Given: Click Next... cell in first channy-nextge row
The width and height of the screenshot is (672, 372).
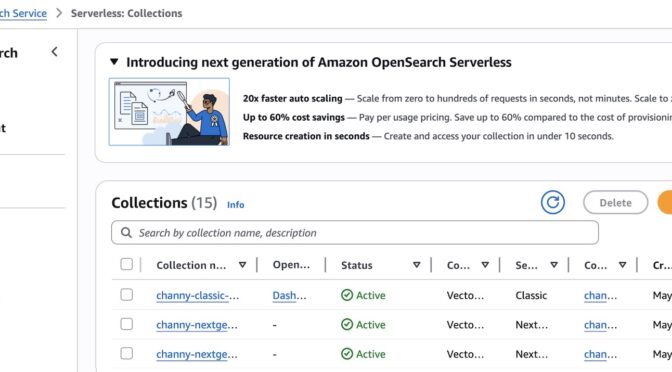Looking at the screenshot, I should (x=531, y=325).
